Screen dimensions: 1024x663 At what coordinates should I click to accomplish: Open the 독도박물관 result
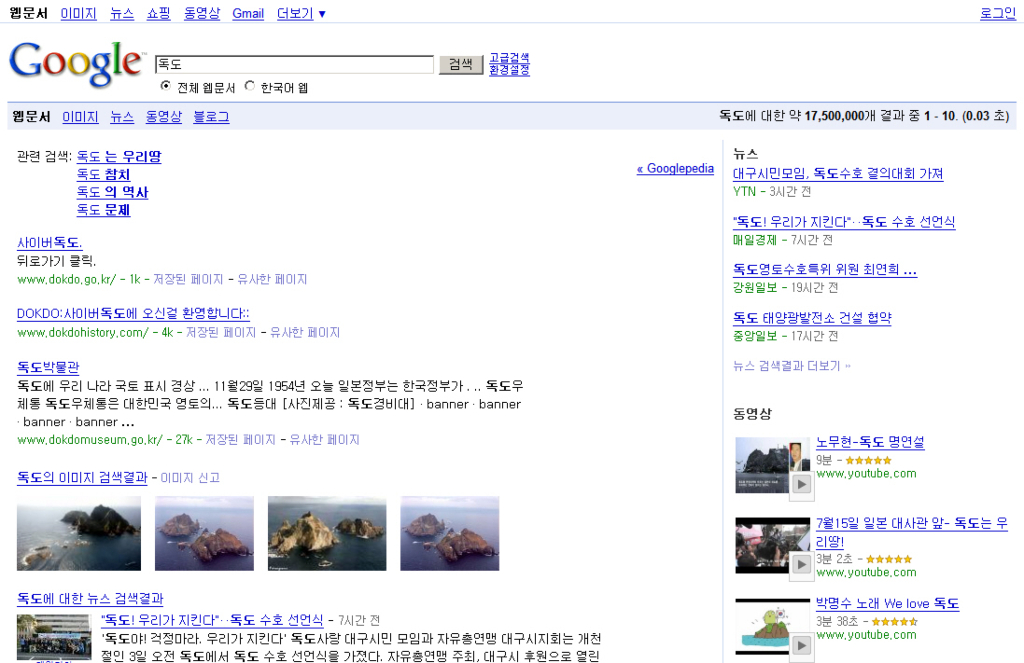[x=48, y=367]
